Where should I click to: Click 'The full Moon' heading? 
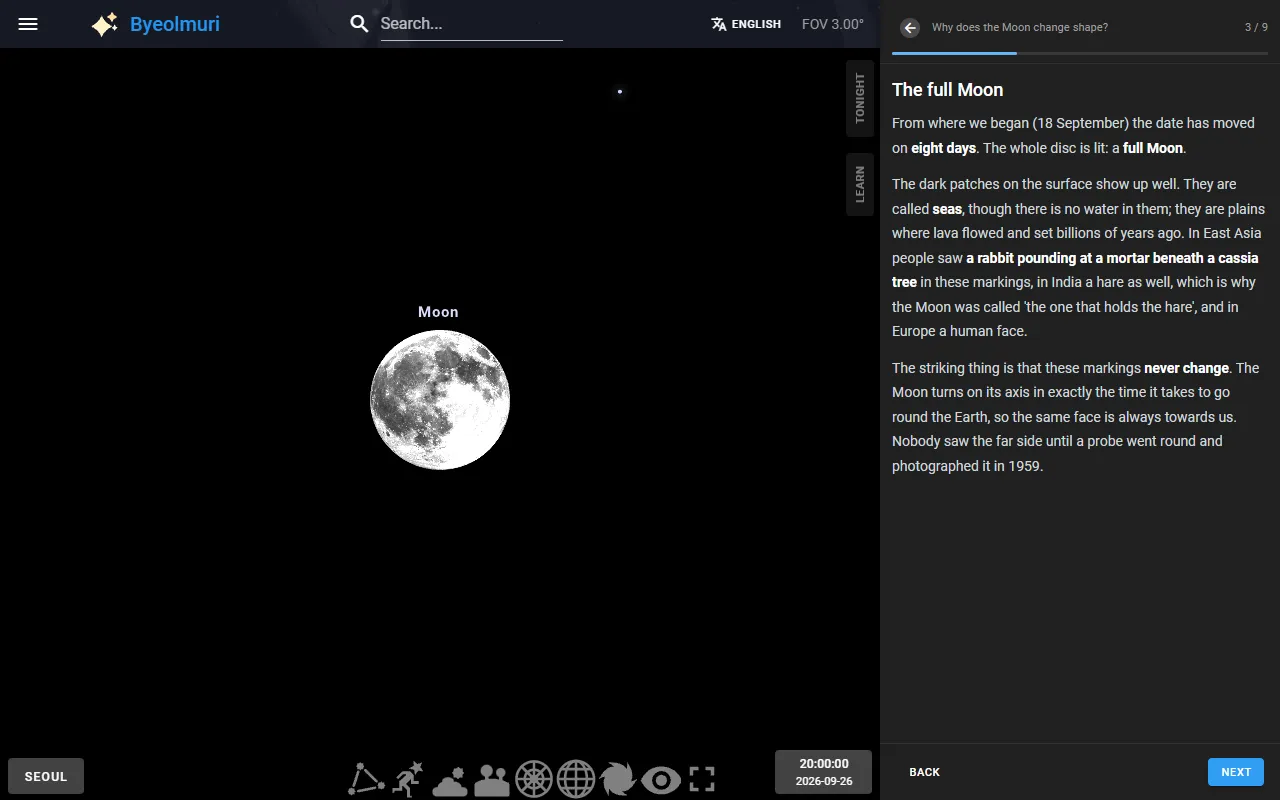click(948, 90)
